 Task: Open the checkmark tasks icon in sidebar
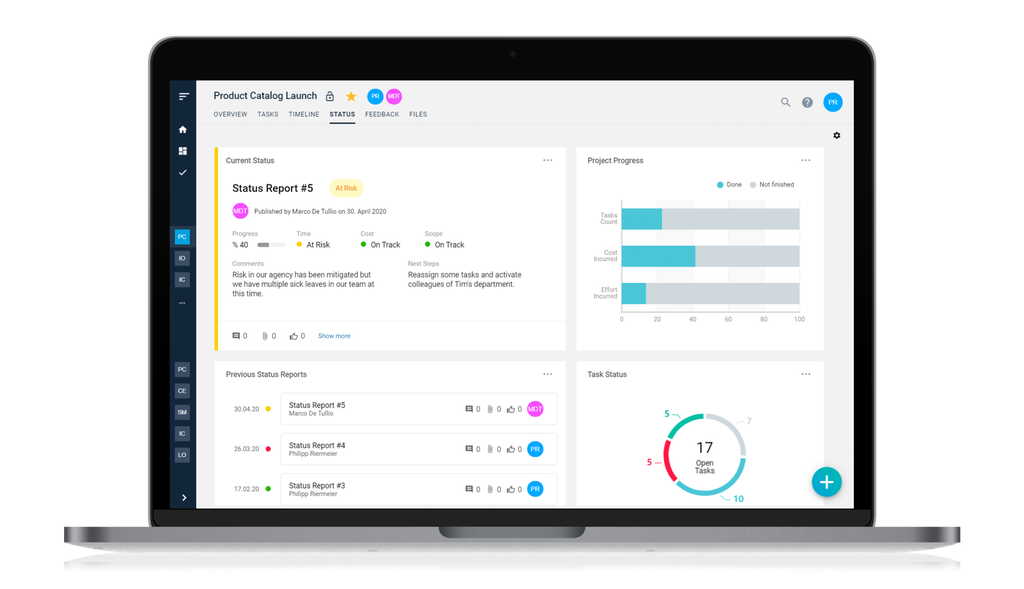(183, 172)
